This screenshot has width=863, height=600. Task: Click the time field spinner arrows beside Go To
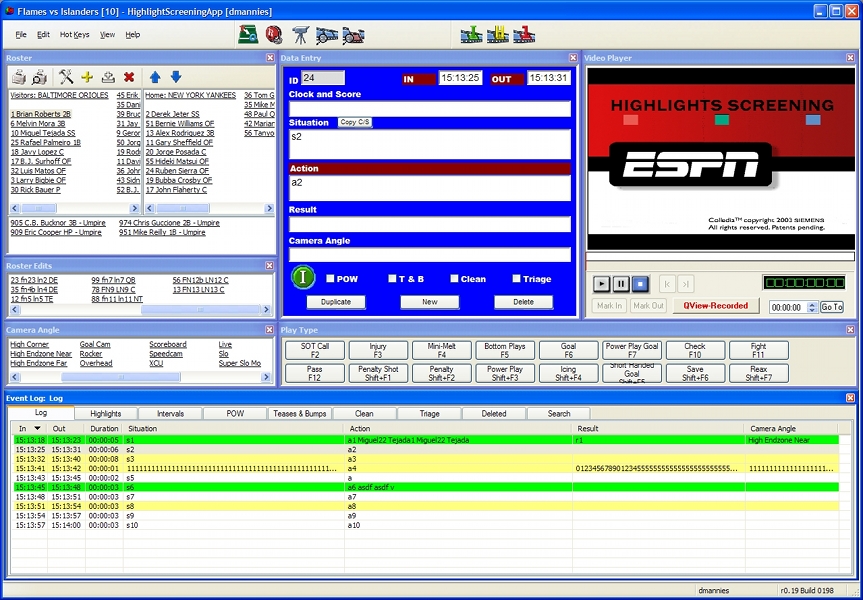point(812,307)
